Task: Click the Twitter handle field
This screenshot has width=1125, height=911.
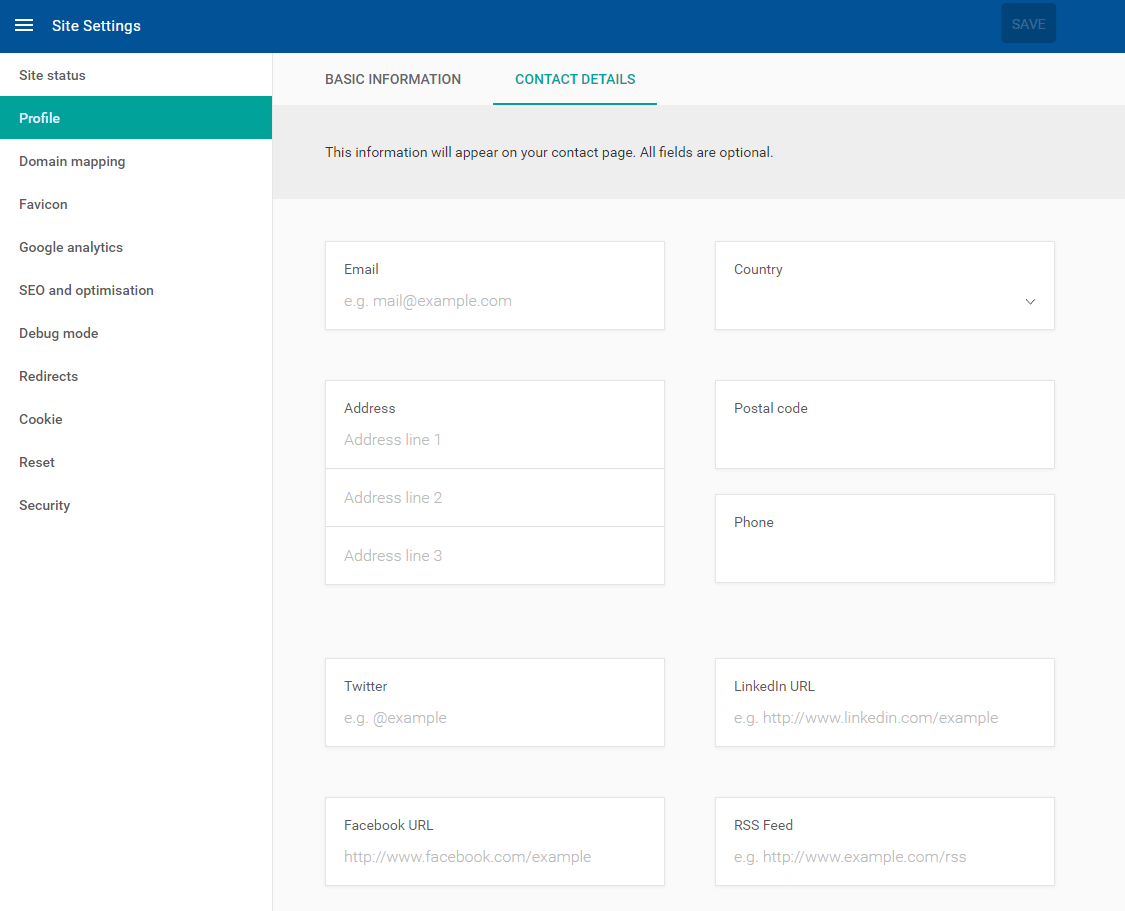Action: [x=494, y=717]
